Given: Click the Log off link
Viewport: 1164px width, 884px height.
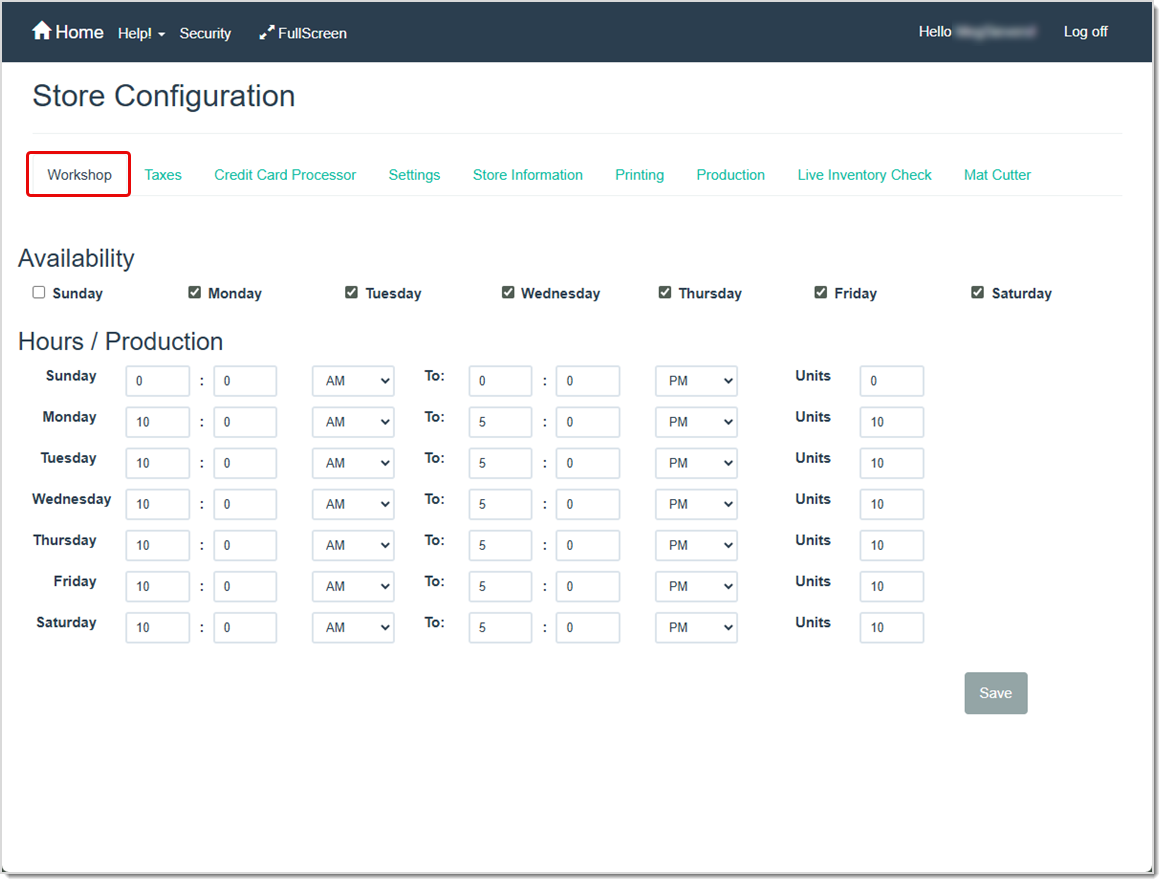Looking at the screenshot, I should pyautogui.click(x=1086, y=31).
